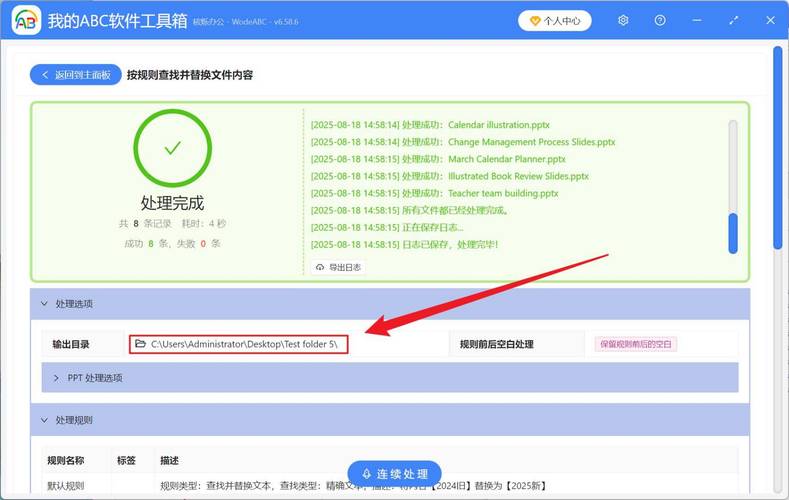789x500 pixels.
Task: Select log line Teacher team building.pptx
Action: tap(434, 193)
